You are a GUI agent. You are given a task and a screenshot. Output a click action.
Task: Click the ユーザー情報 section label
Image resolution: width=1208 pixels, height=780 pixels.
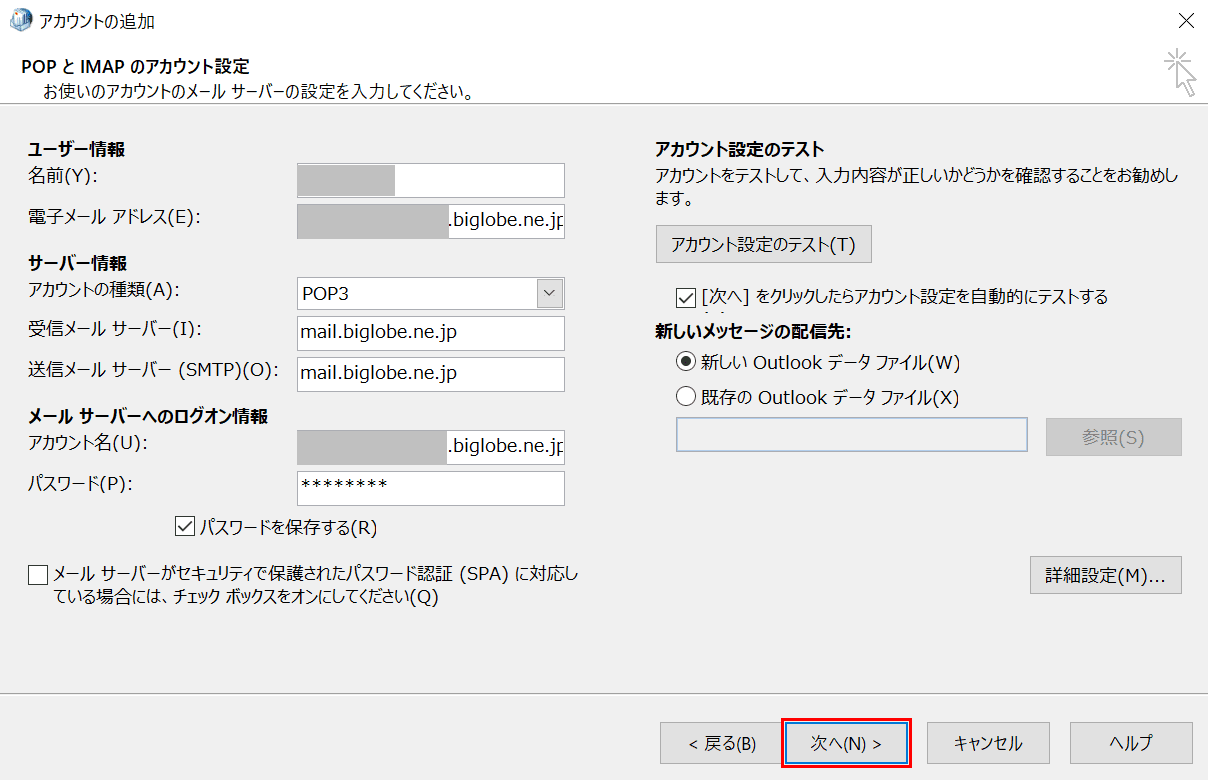coord(77,149)
